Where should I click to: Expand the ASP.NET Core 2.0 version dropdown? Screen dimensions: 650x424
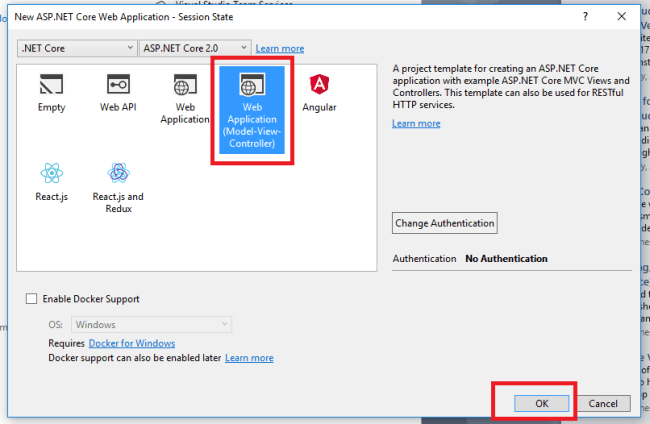point(195,48)
